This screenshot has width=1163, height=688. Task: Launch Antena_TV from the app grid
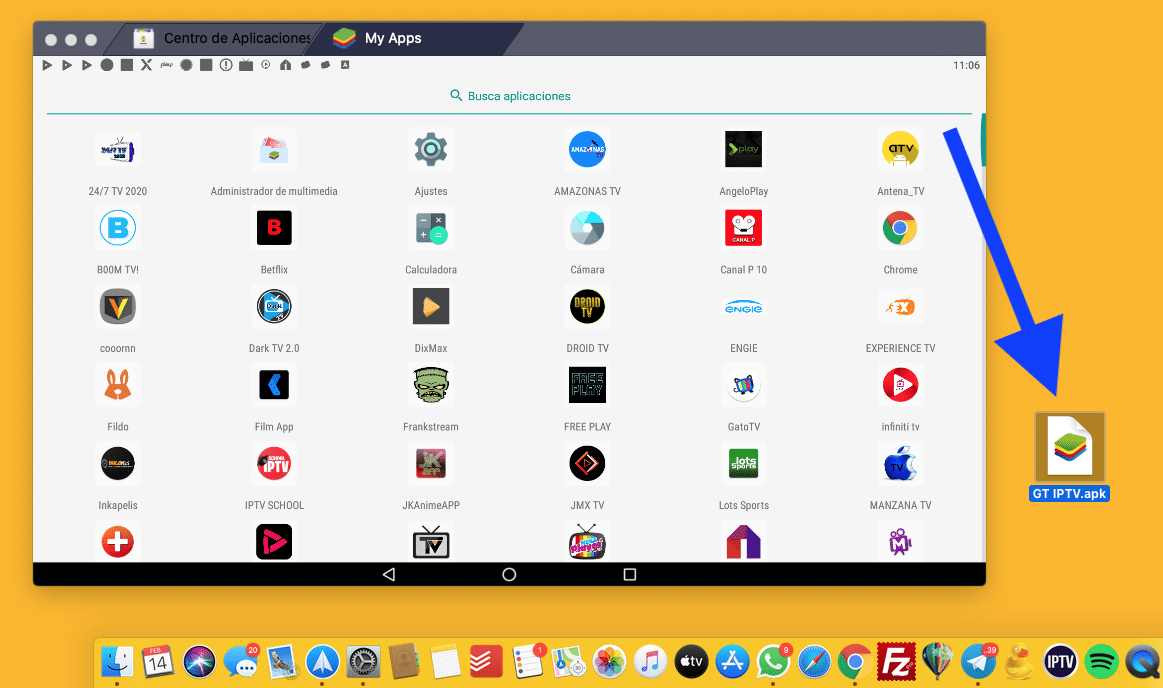[x=900, y=149]
